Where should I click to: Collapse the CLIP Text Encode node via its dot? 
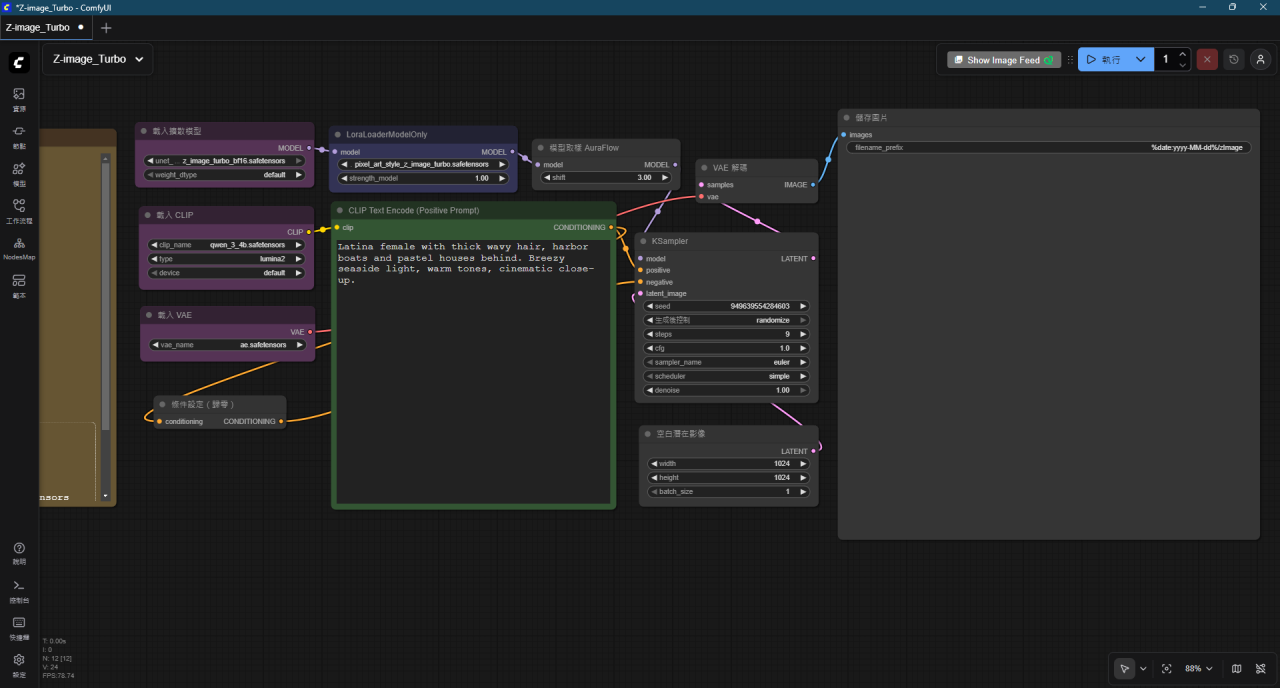[340, 211]
